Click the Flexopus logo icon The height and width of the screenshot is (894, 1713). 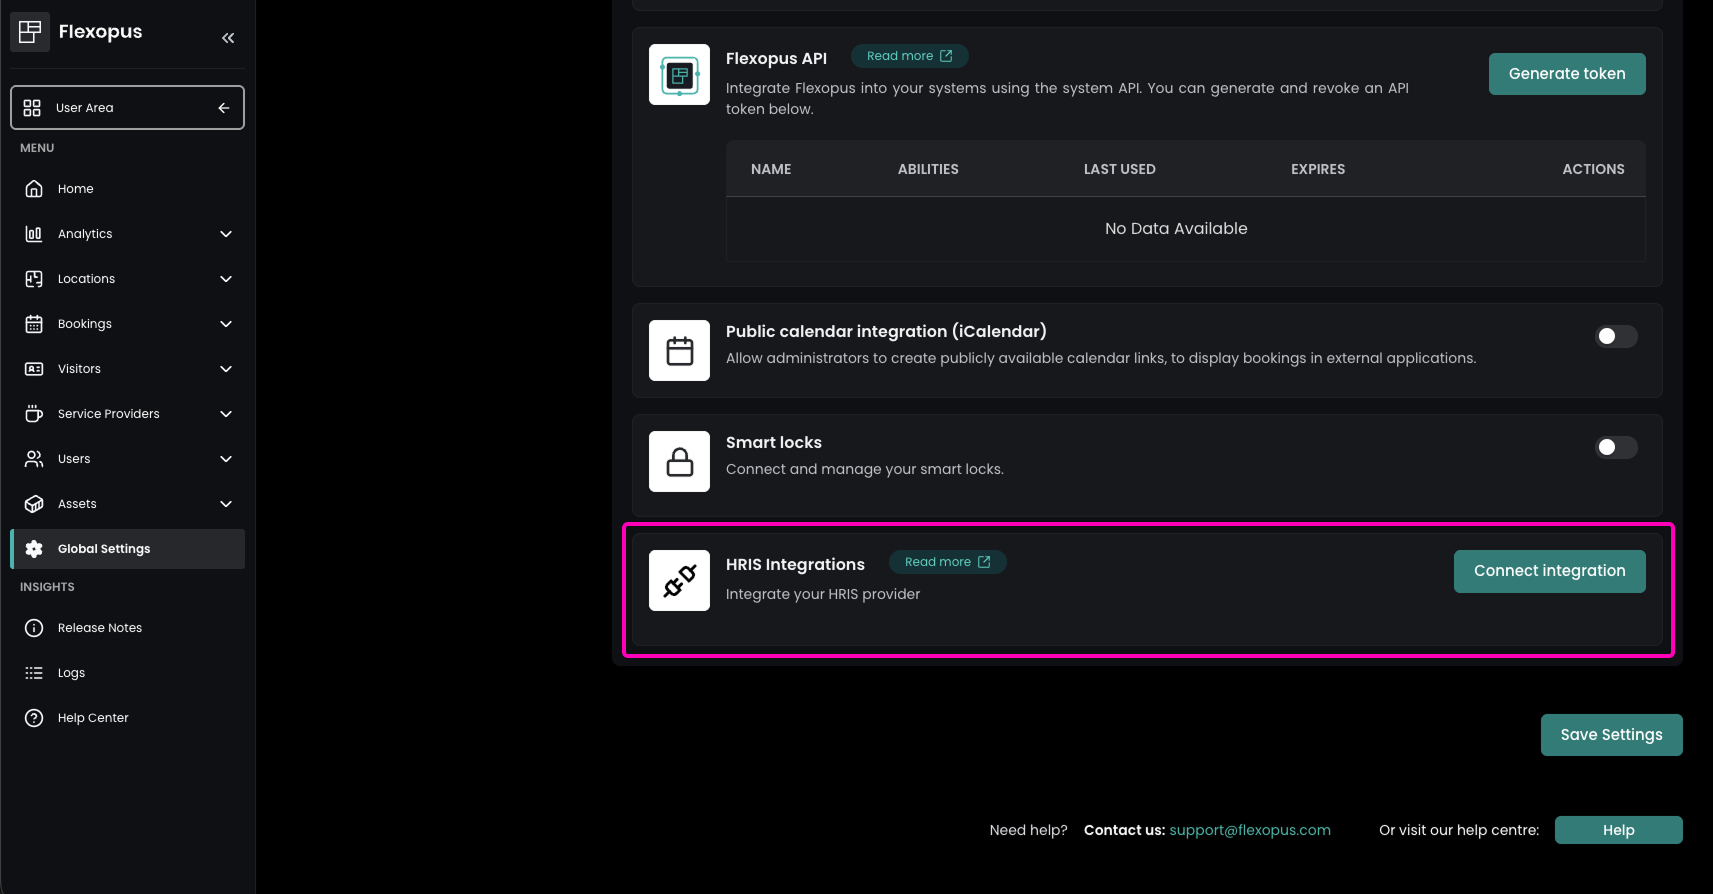tap(30, 32)
